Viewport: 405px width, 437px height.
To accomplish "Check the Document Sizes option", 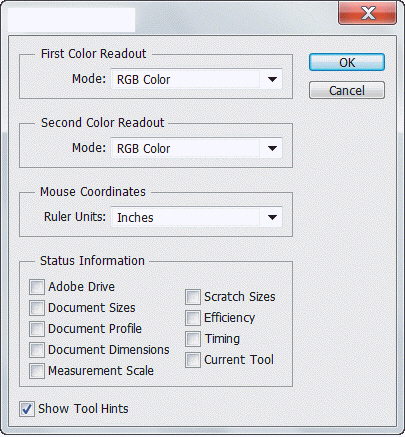I will [x=37, y=308].
